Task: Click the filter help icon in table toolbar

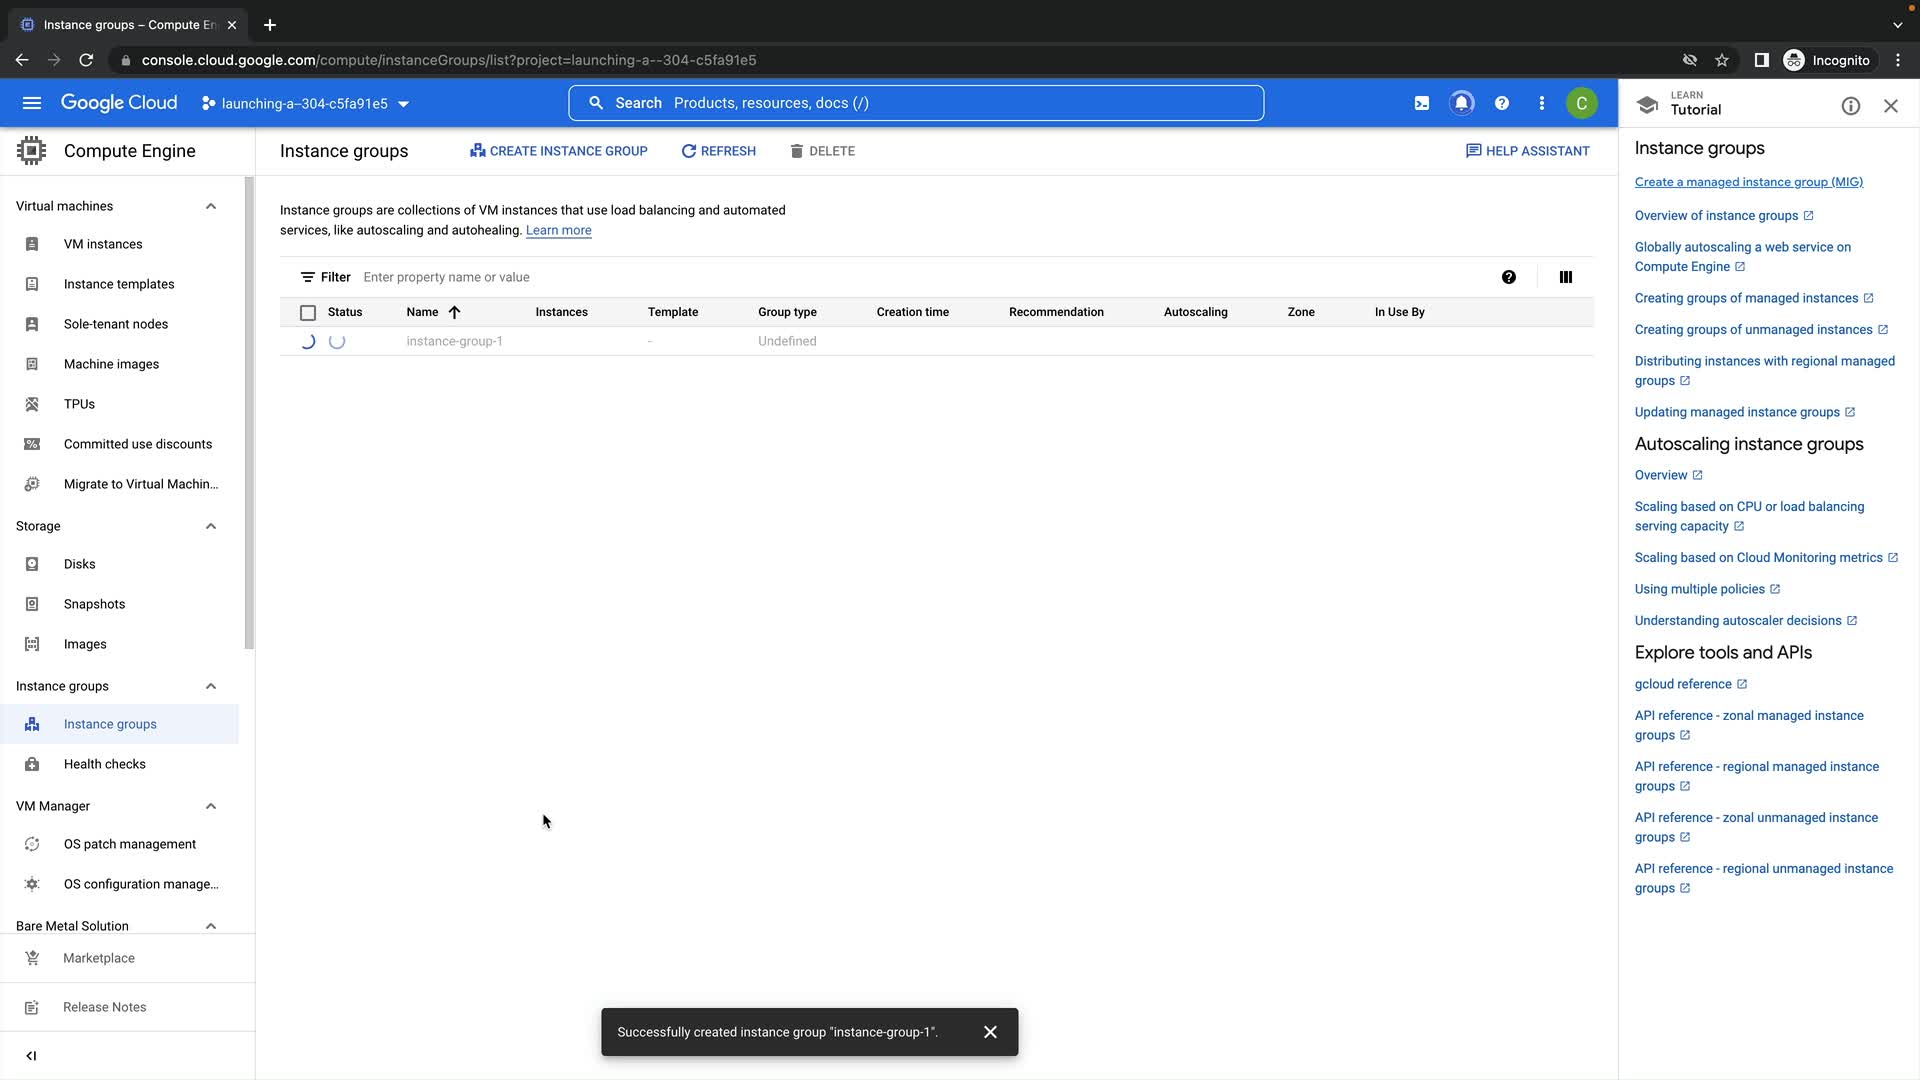Action: click(1508, 277)
